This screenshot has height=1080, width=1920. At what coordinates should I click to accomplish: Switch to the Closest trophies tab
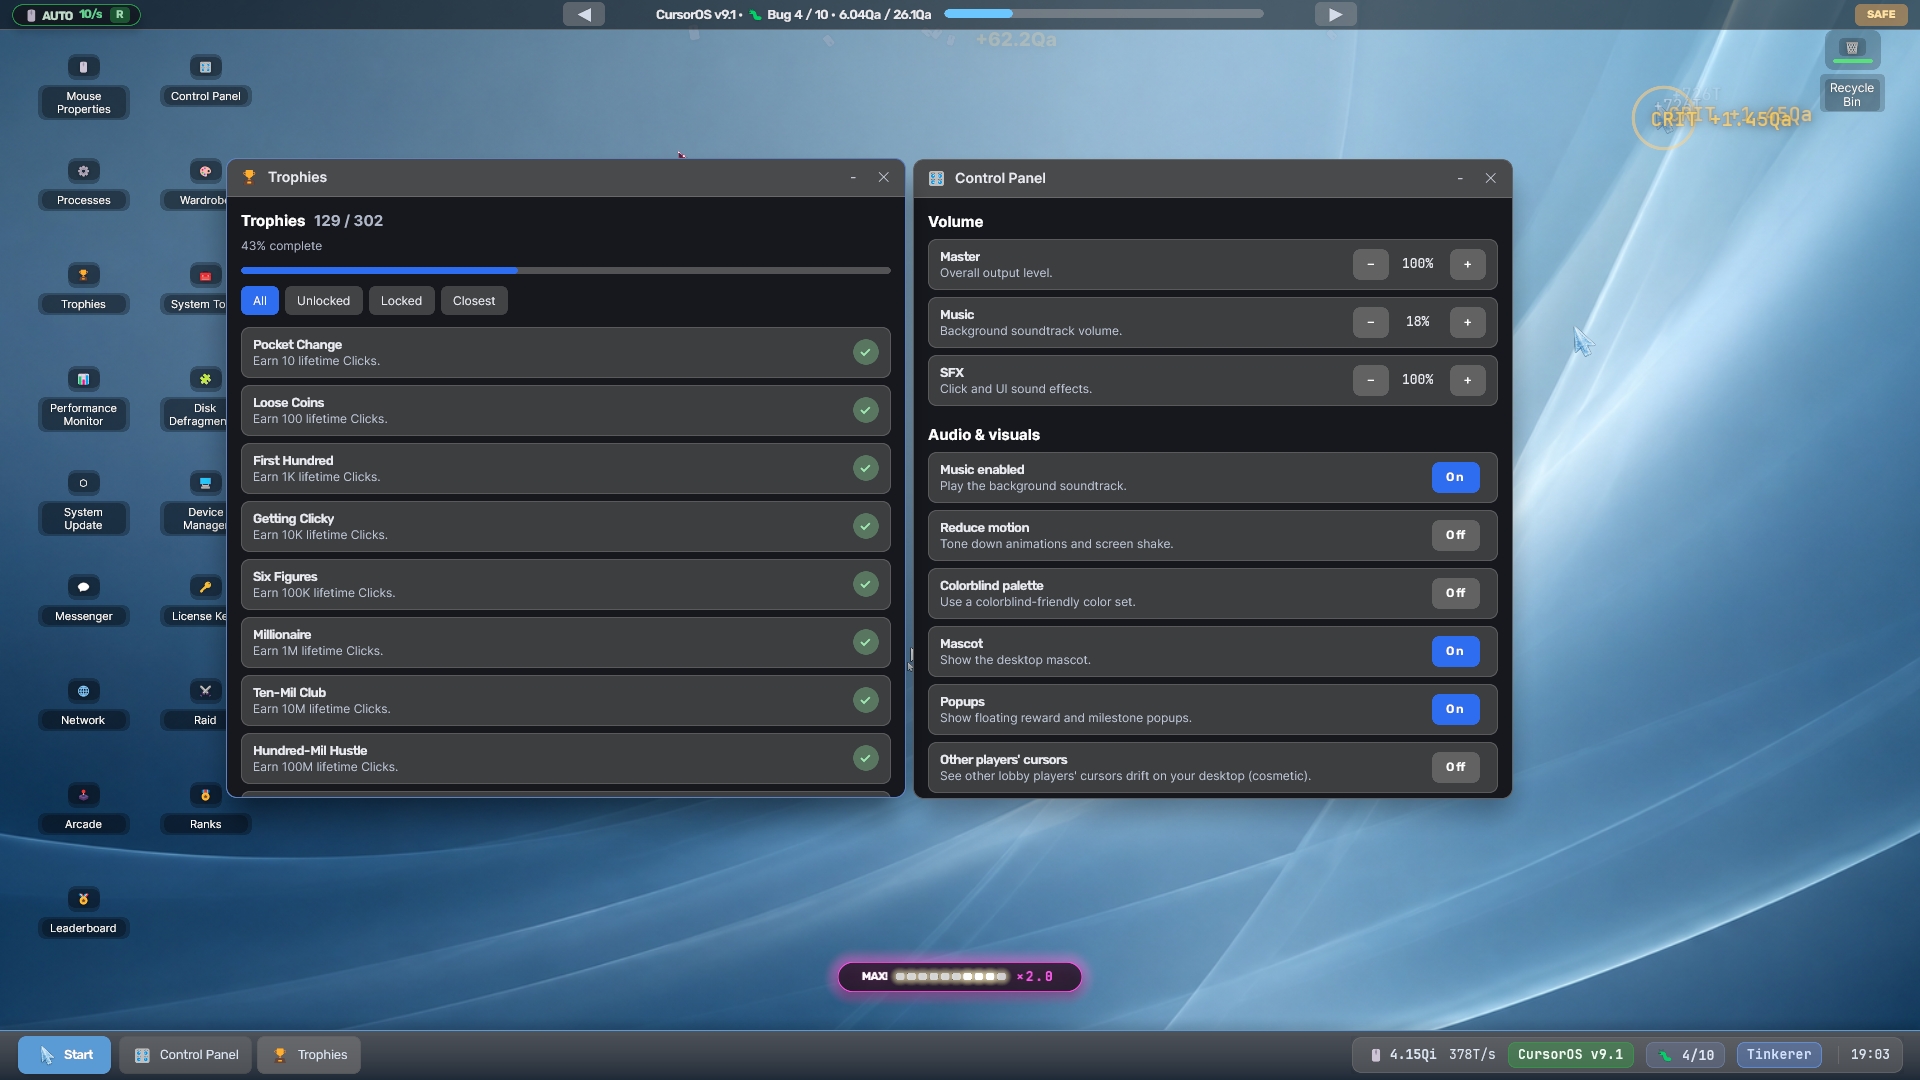474,301
